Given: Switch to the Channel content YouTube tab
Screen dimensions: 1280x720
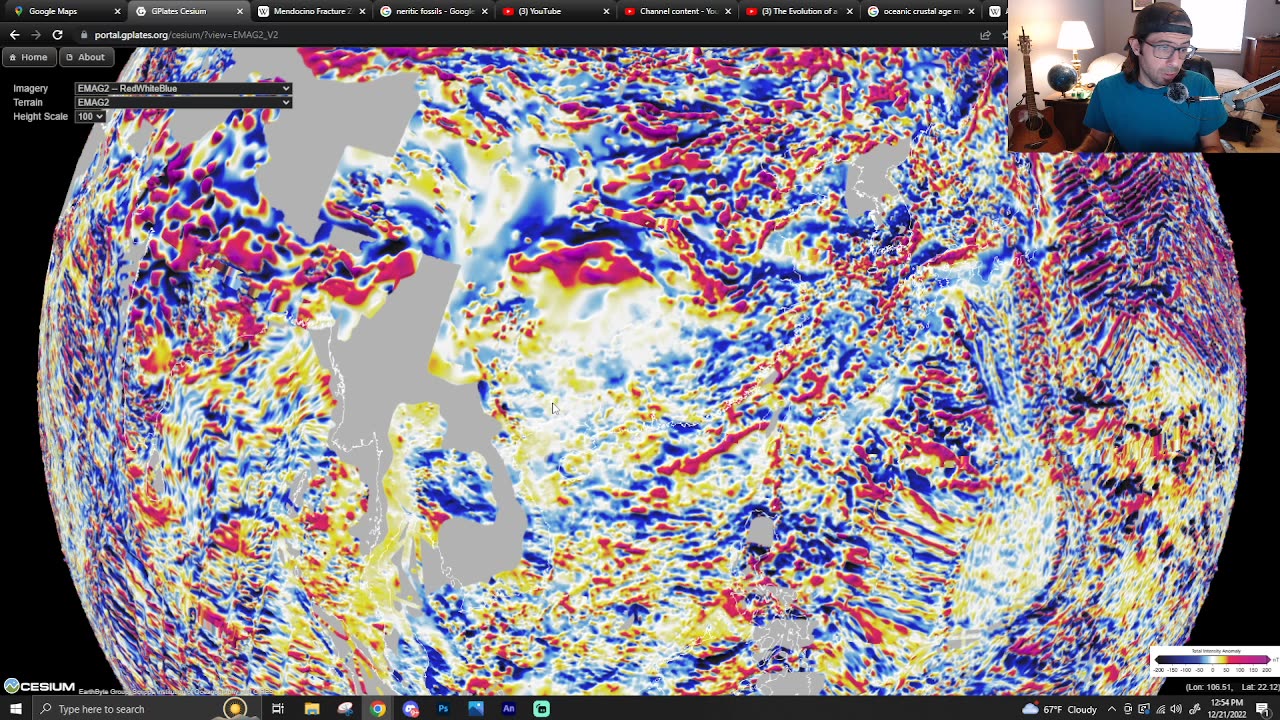Looking at the screenshot, I should pos(678,11).
